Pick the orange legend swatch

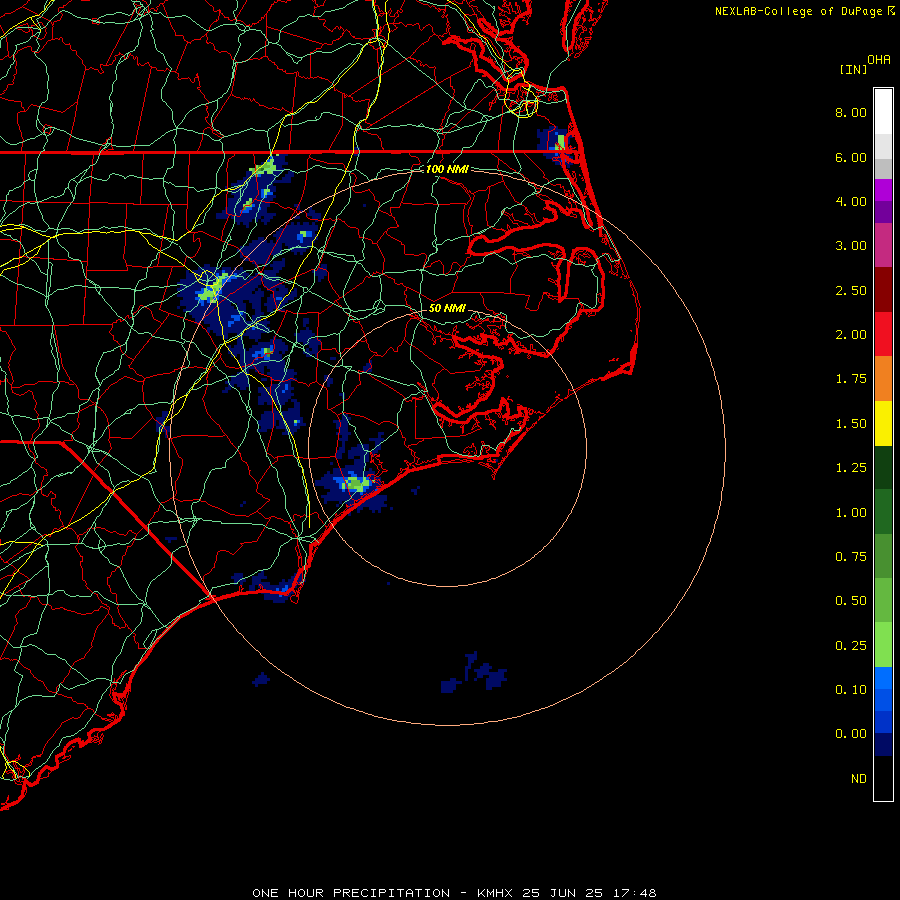pyautogui.click(x=883, y=378)
